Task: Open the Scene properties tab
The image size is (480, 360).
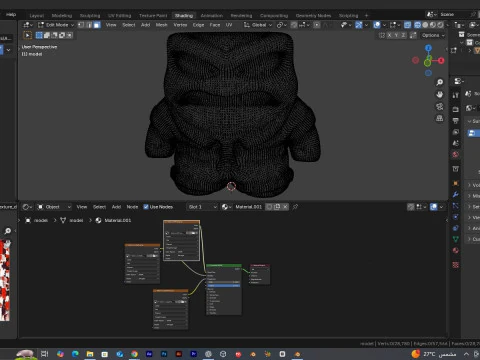Action: pyautogui.click(x=456, y=143)
